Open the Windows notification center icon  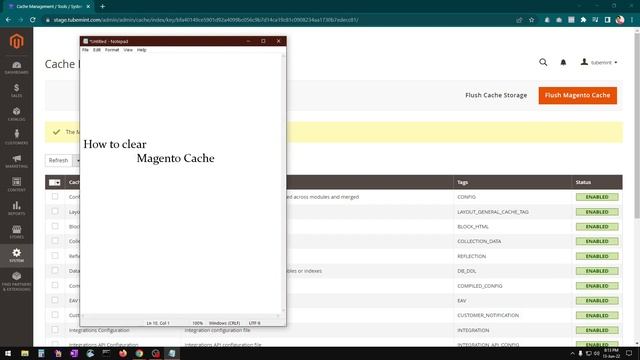(x=629, y=353)
